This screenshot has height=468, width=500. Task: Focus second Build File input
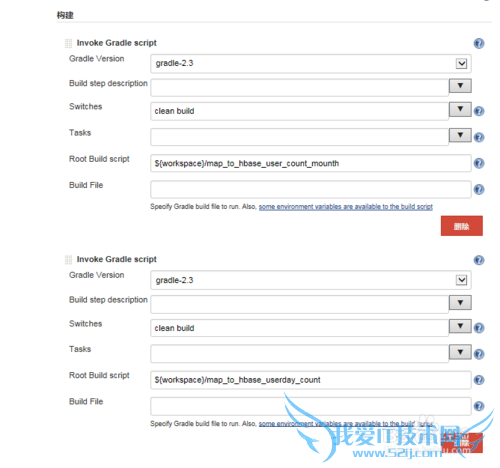tap(311, 406)
